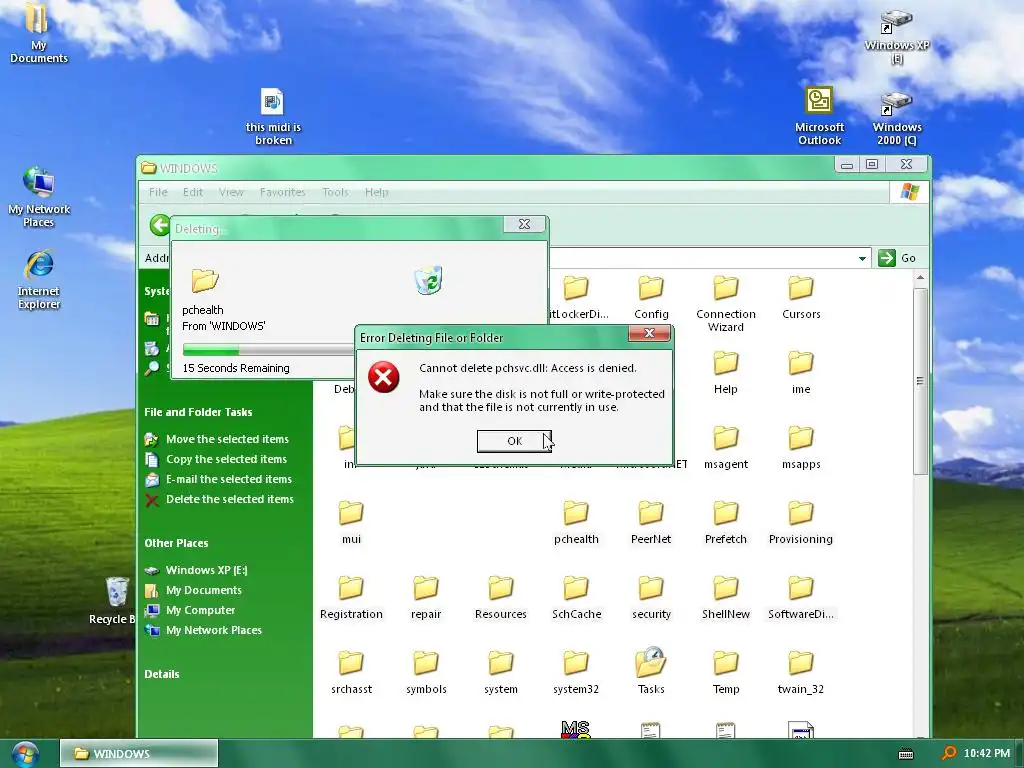Image resolution: width=1024 pixels, height=768 pixels.
Task: Click E-mail the selected items
Action: click(229, 479)
